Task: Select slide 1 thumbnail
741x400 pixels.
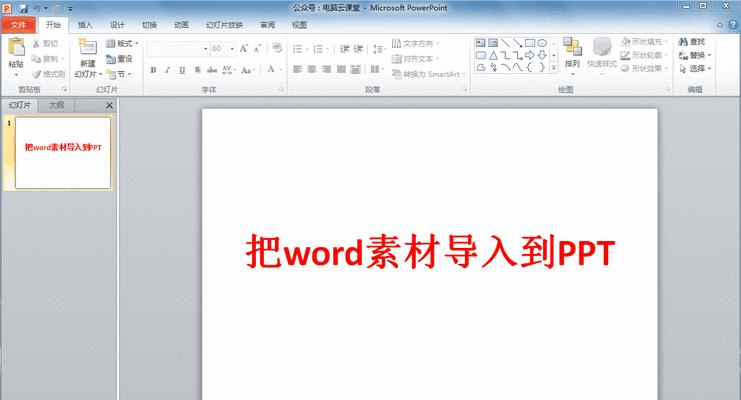Action: [x=63, y=153]
